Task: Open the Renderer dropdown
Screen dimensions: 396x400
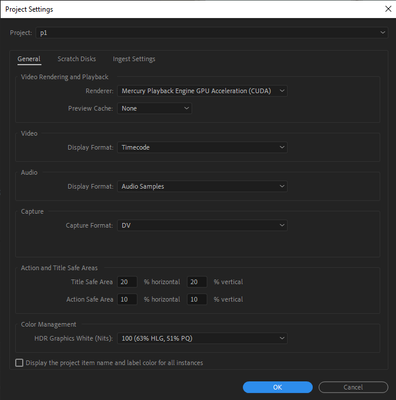Action: tap(202, 91)
